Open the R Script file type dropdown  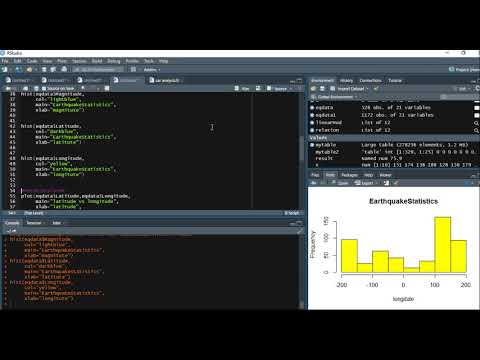(x=292, y=213)
